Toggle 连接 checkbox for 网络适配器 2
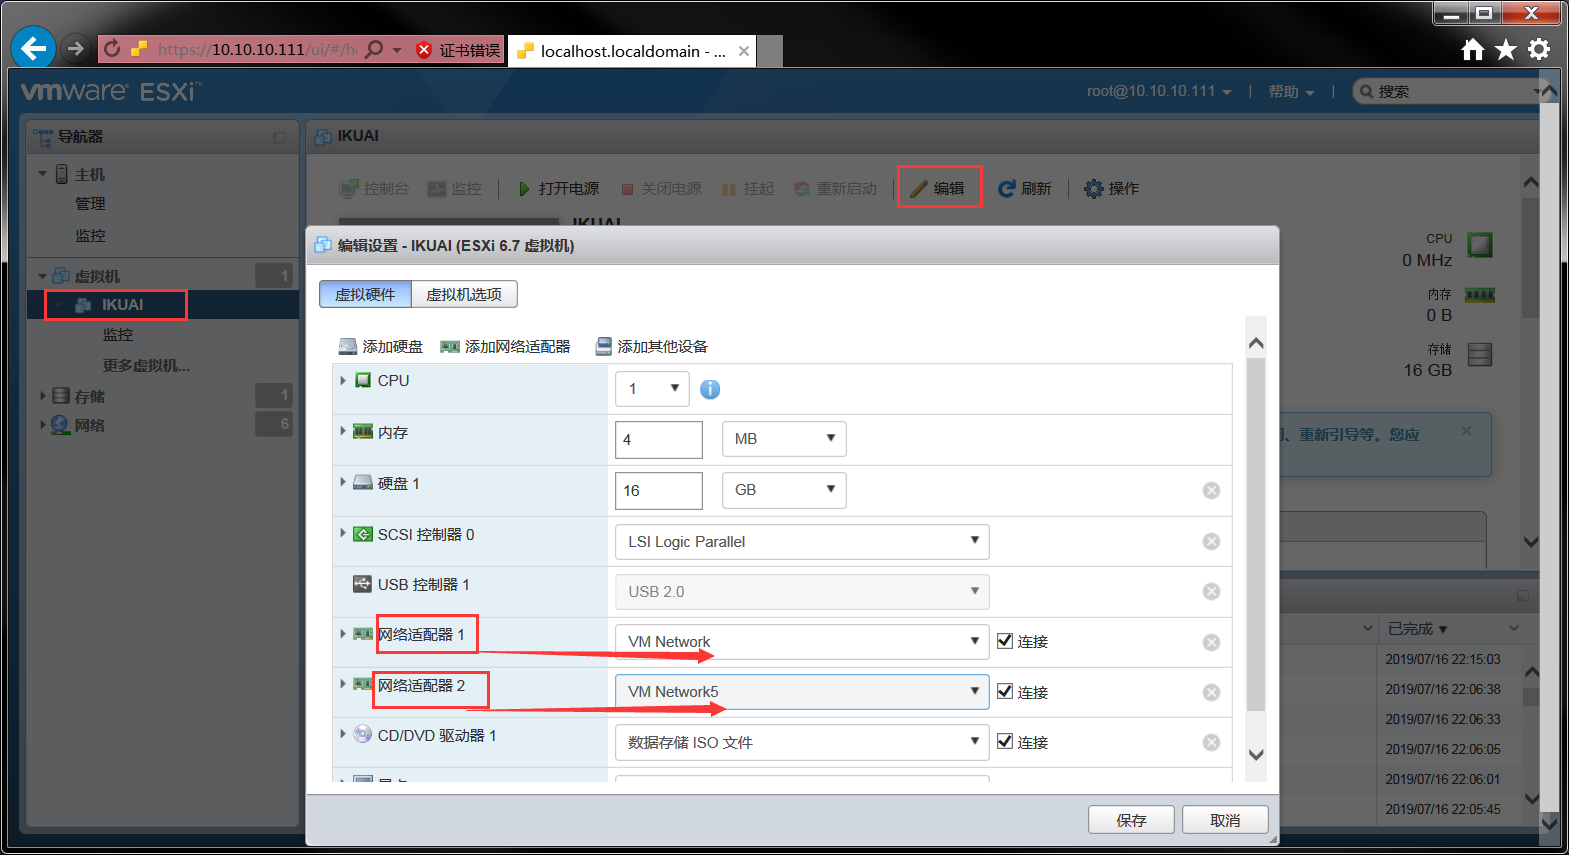The width and height of the screenshot is (1569, 855). 1005,691
